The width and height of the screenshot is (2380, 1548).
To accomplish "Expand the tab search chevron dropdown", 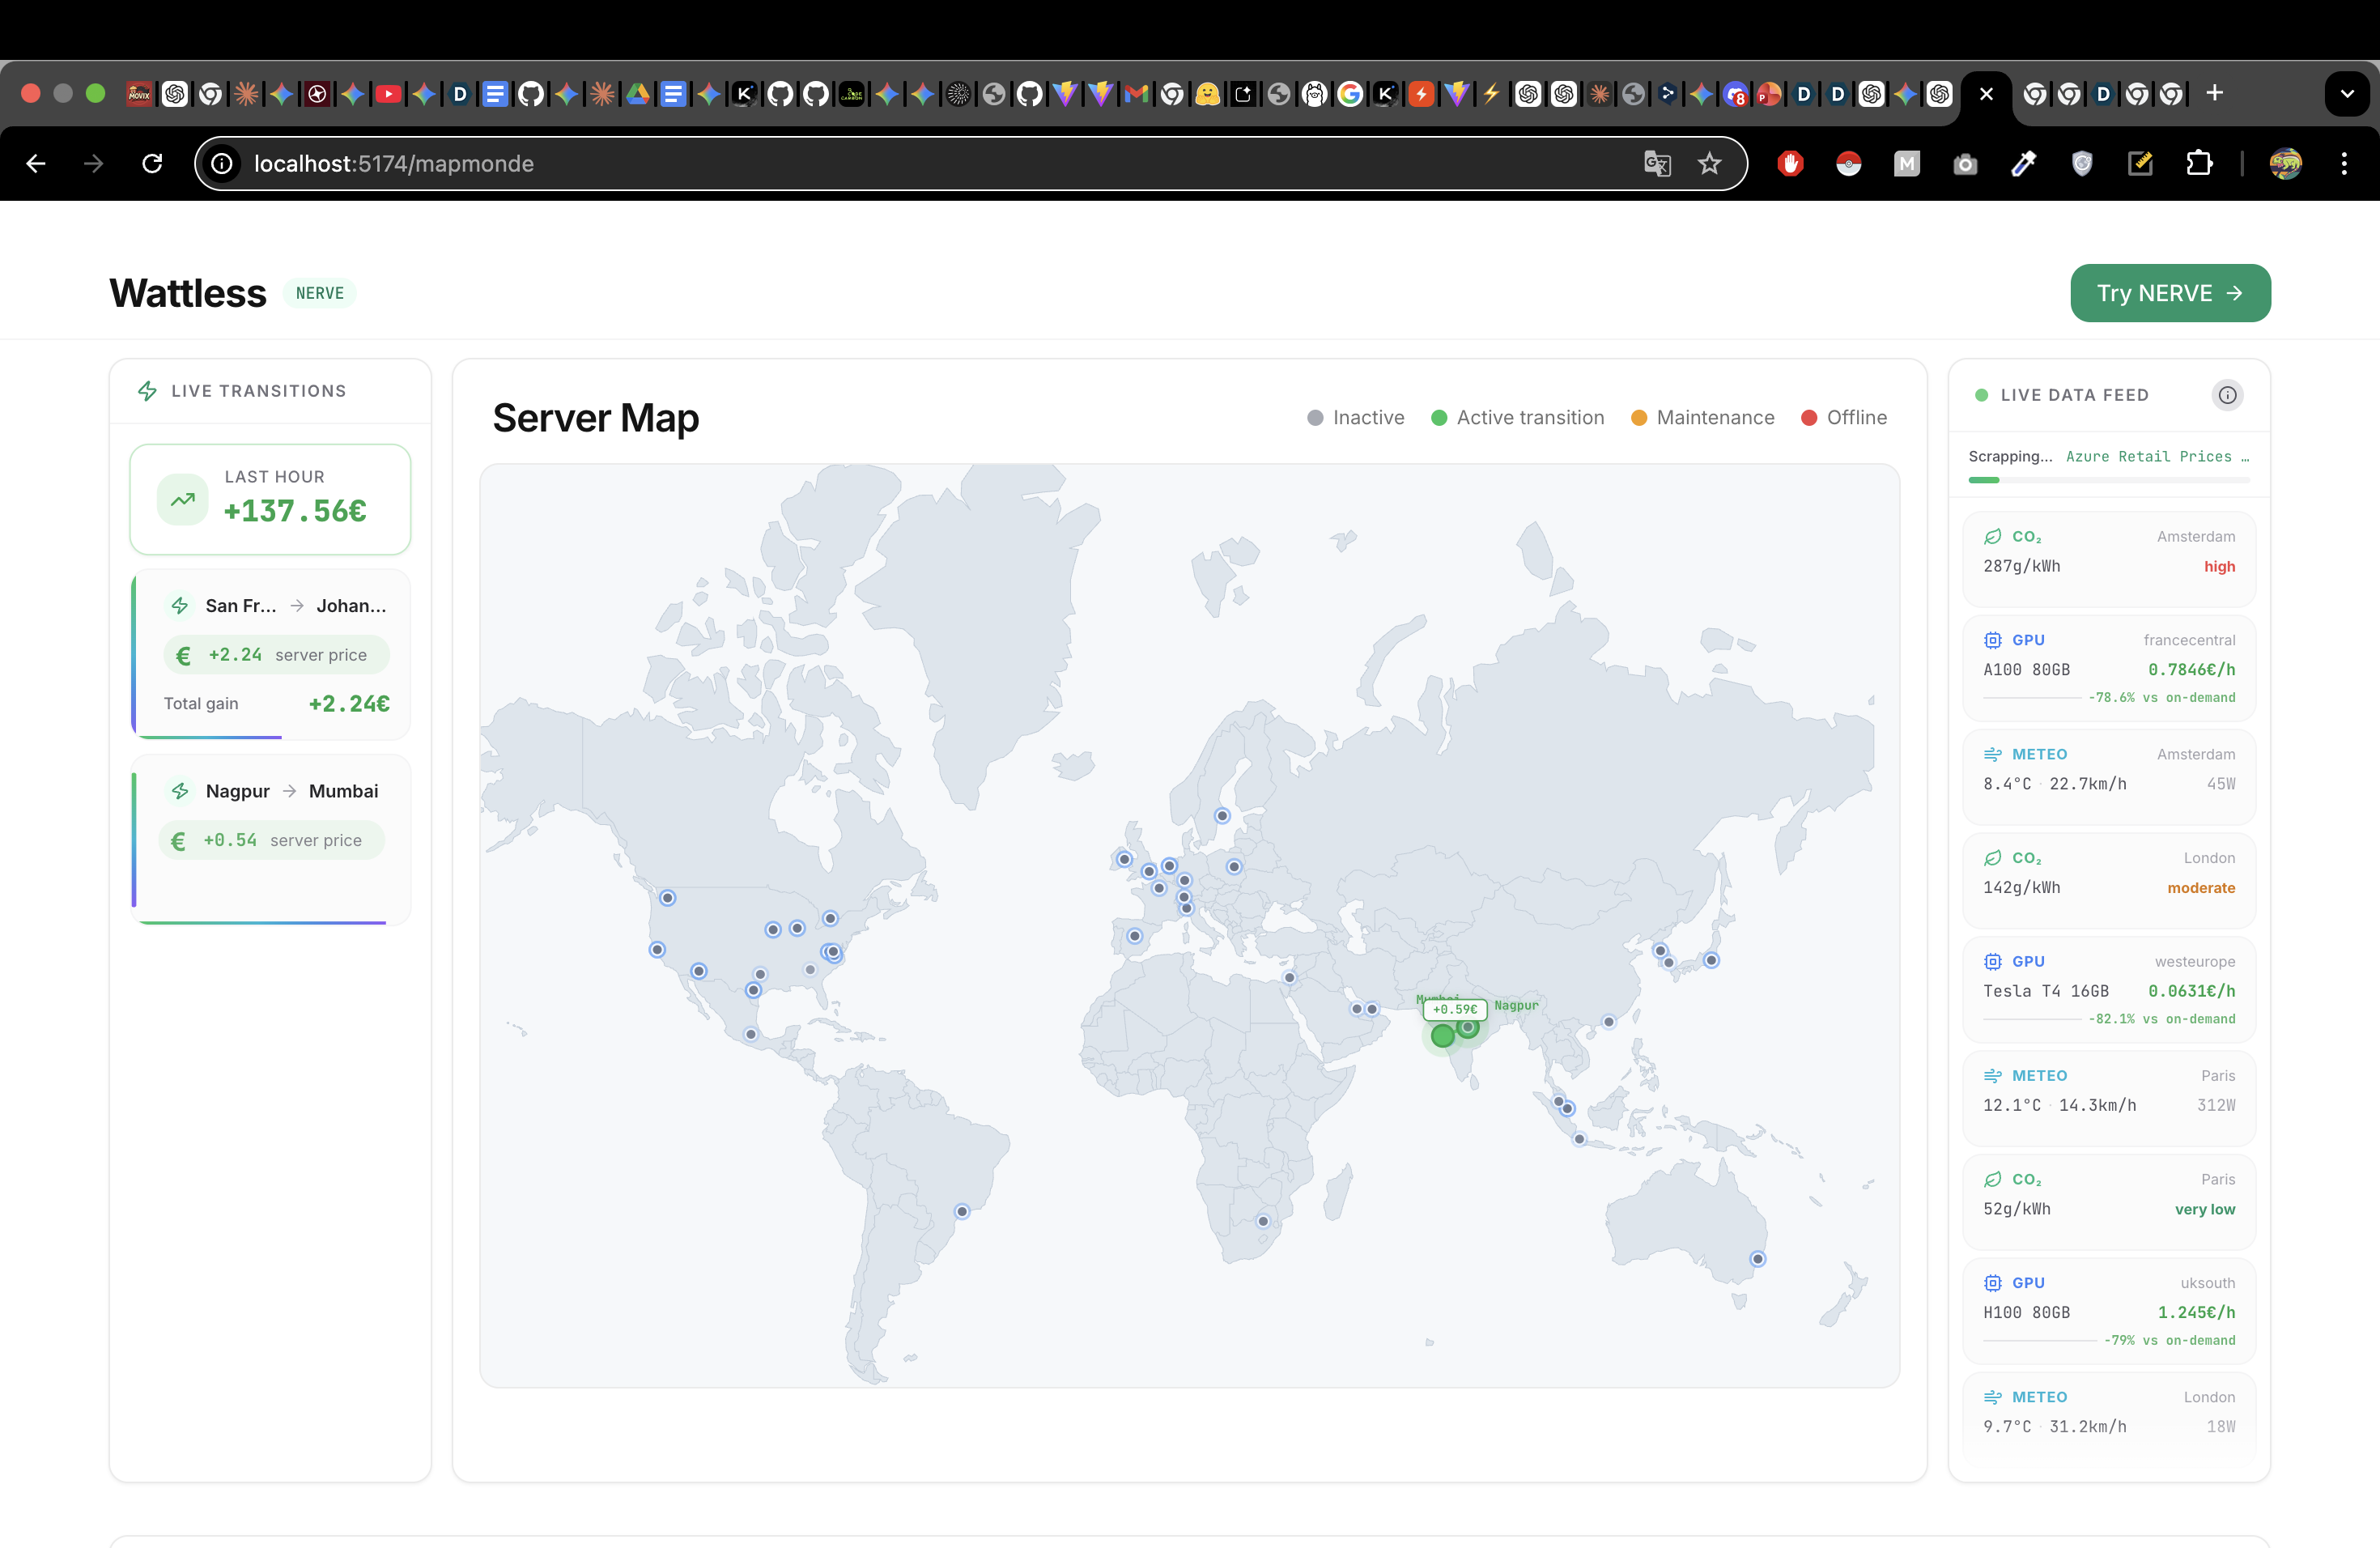I will 2346,94.
